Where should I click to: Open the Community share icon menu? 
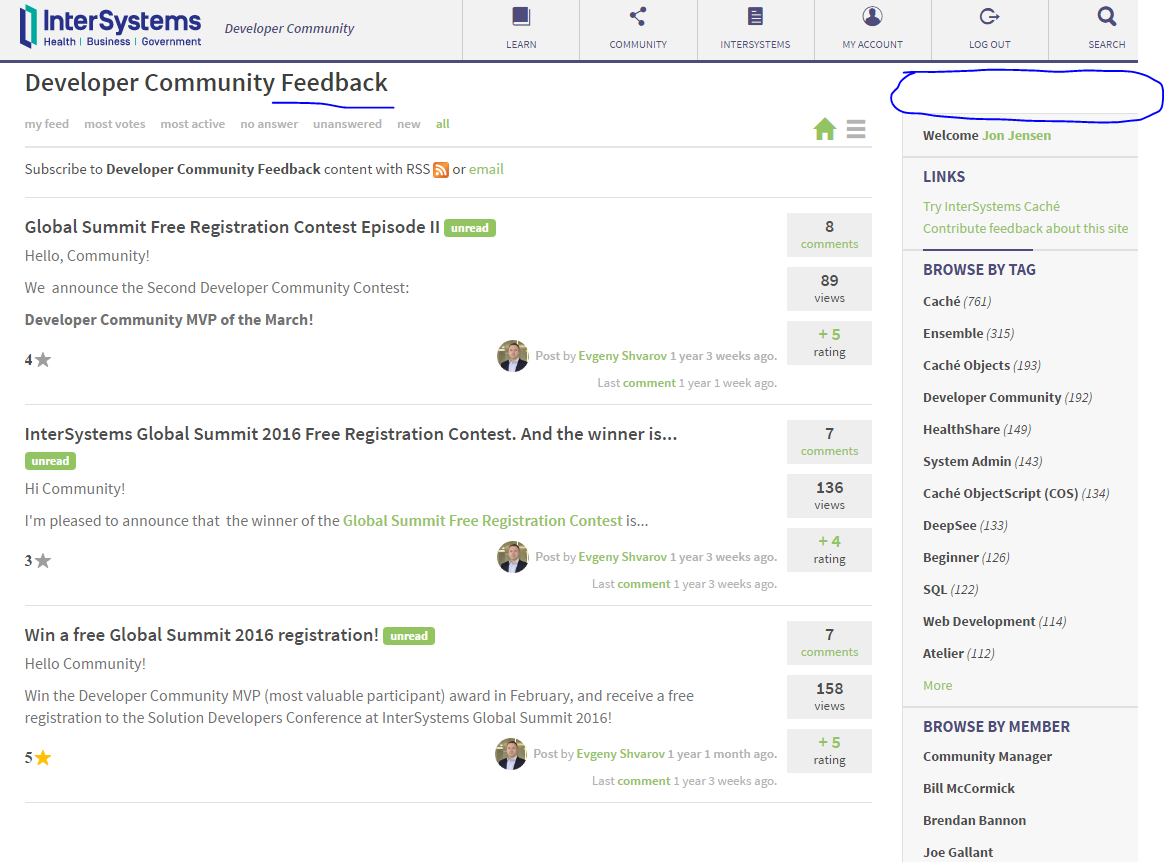coord(638,16)
